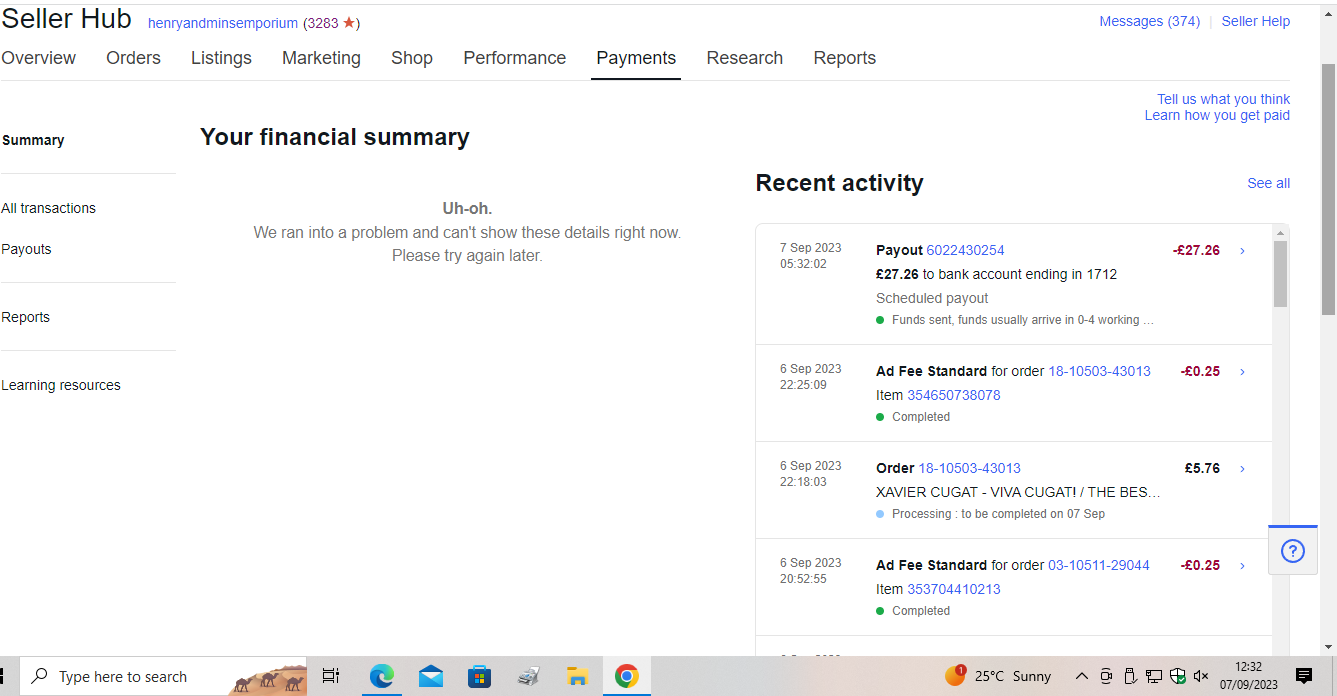The height and width of the screenshot is (696, 1337).
Task: Open Microsoft Store from the taskbar
Action: click(x=479, y=676)
